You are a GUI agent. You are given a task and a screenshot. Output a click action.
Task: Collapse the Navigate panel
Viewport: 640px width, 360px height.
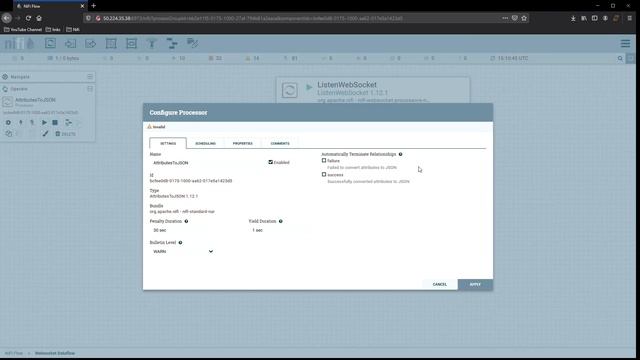coord(90,77)
